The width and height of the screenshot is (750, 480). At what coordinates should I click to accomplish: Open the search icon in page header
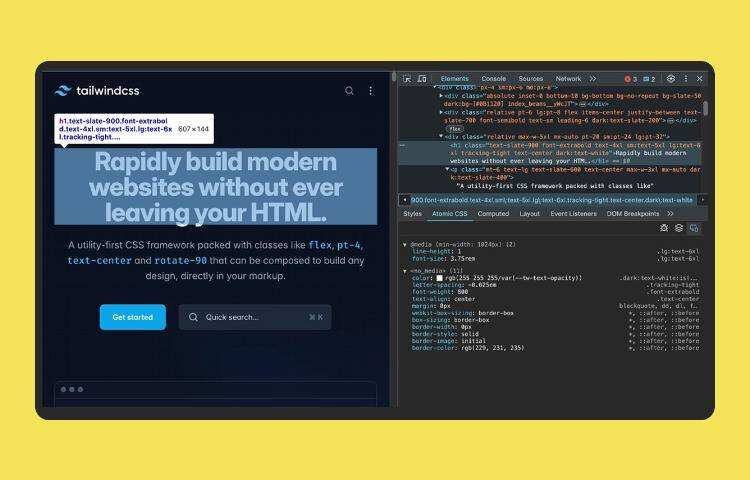349,90
